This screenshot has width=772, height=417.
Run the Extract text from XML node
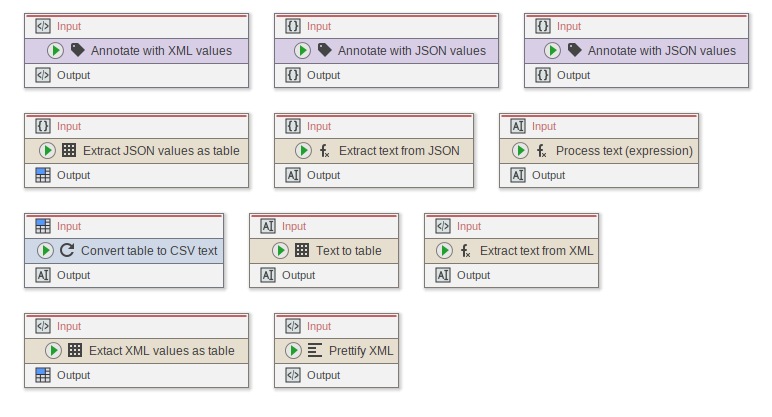[445, 250]
